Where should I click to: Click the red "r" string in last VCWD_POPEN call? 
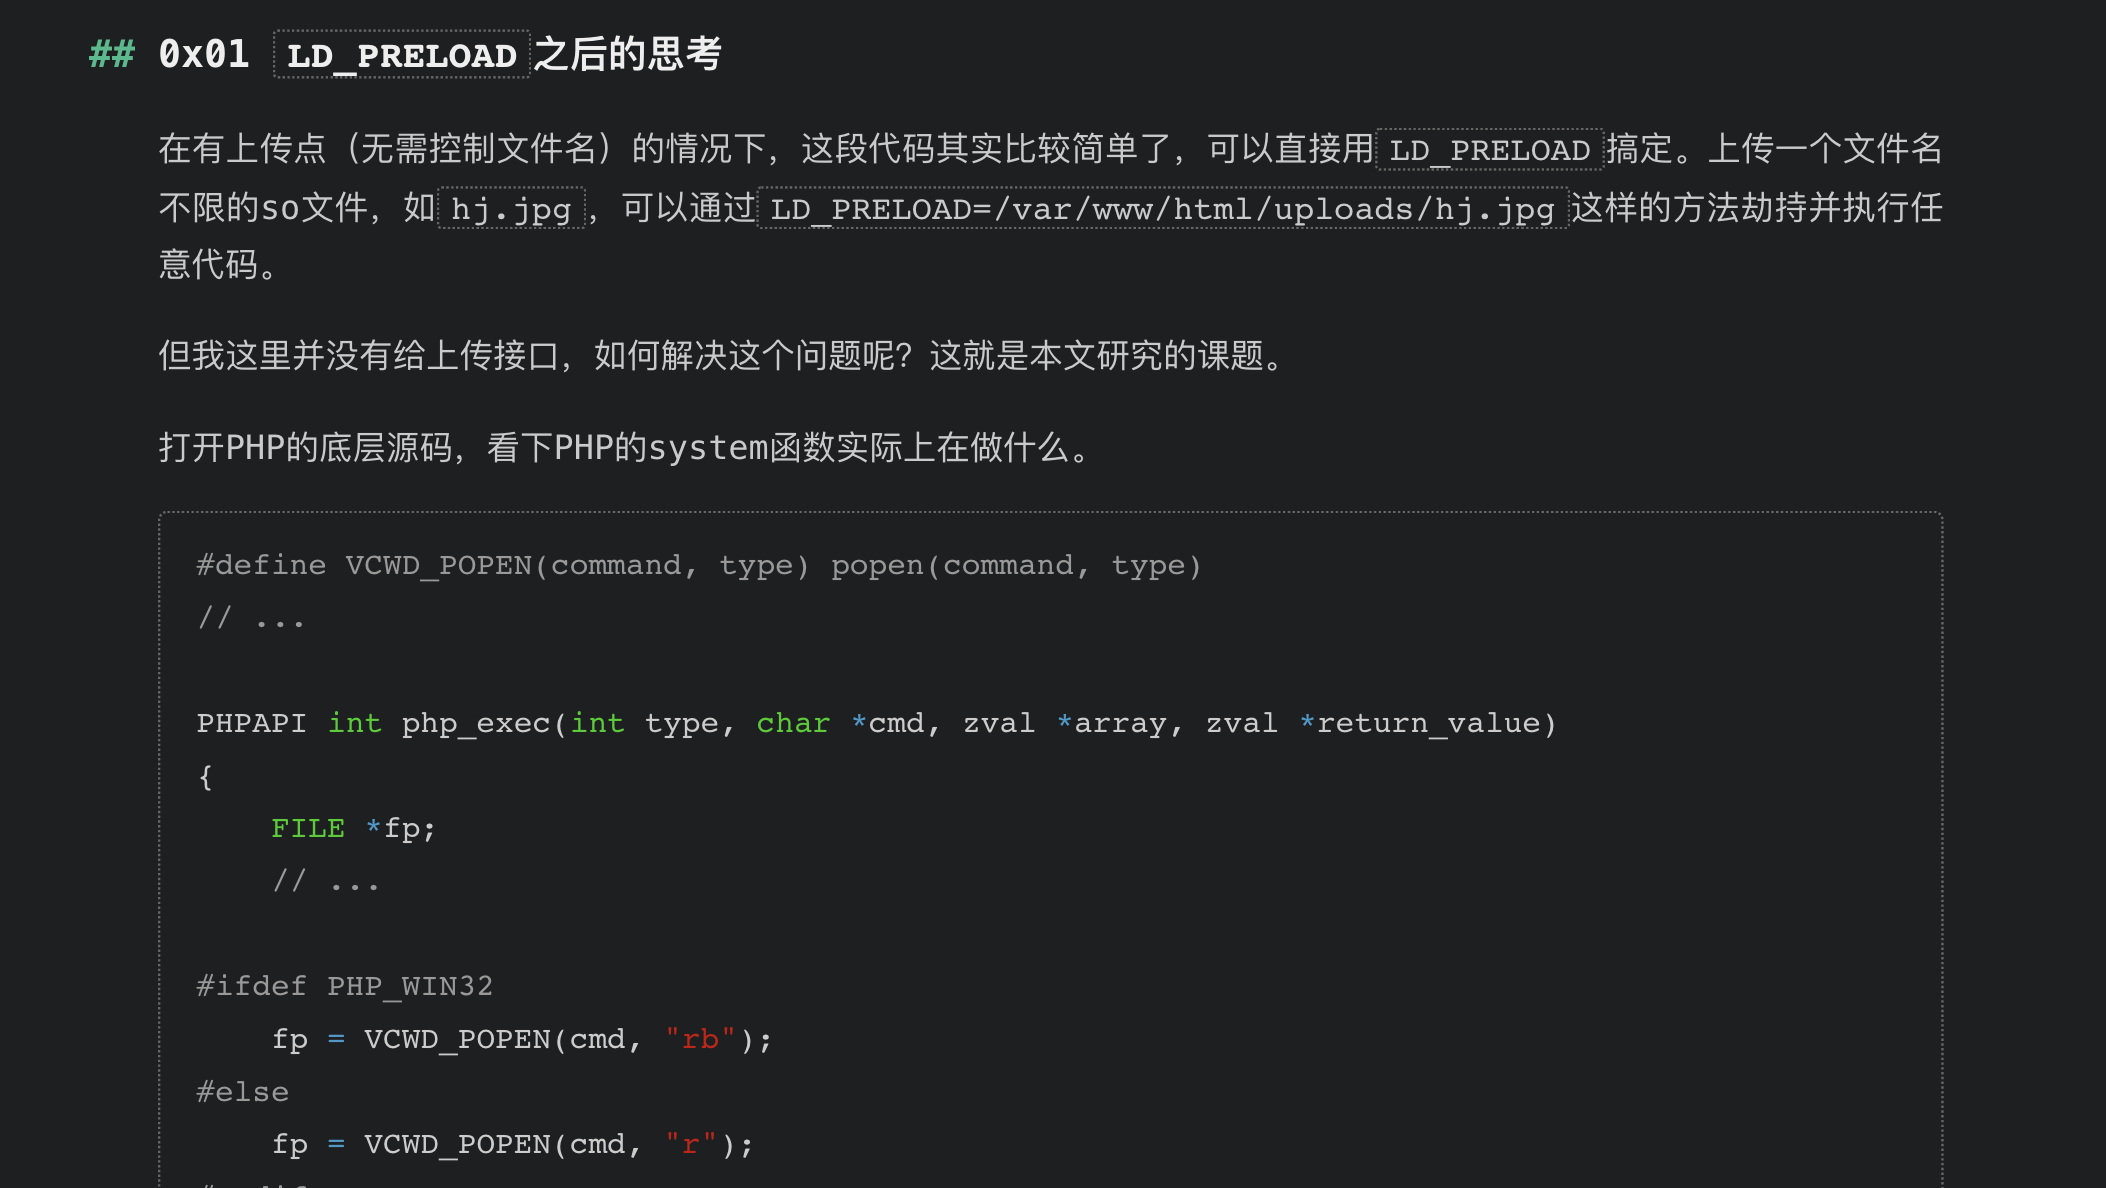point(691,1144)
